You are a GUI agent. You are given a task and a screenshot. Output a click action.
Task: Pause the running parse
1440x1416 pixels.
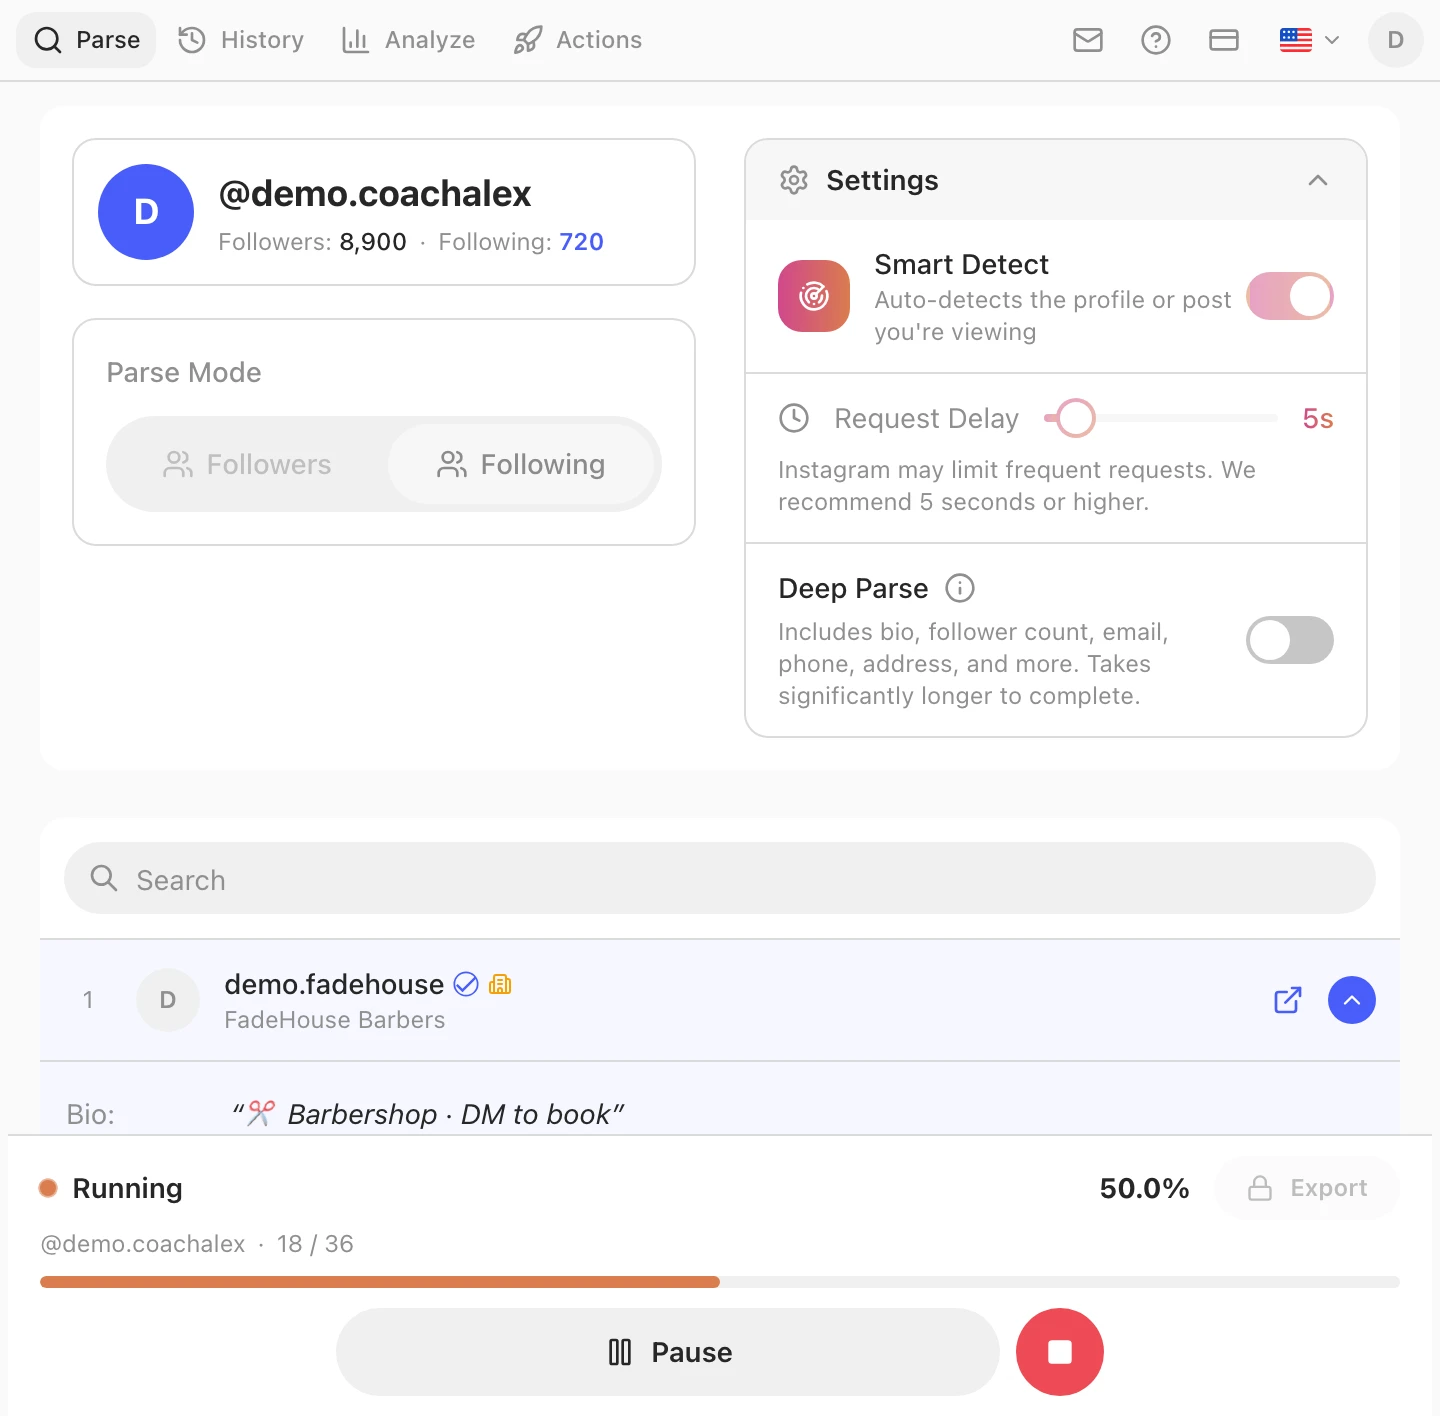coord(668,1352)
